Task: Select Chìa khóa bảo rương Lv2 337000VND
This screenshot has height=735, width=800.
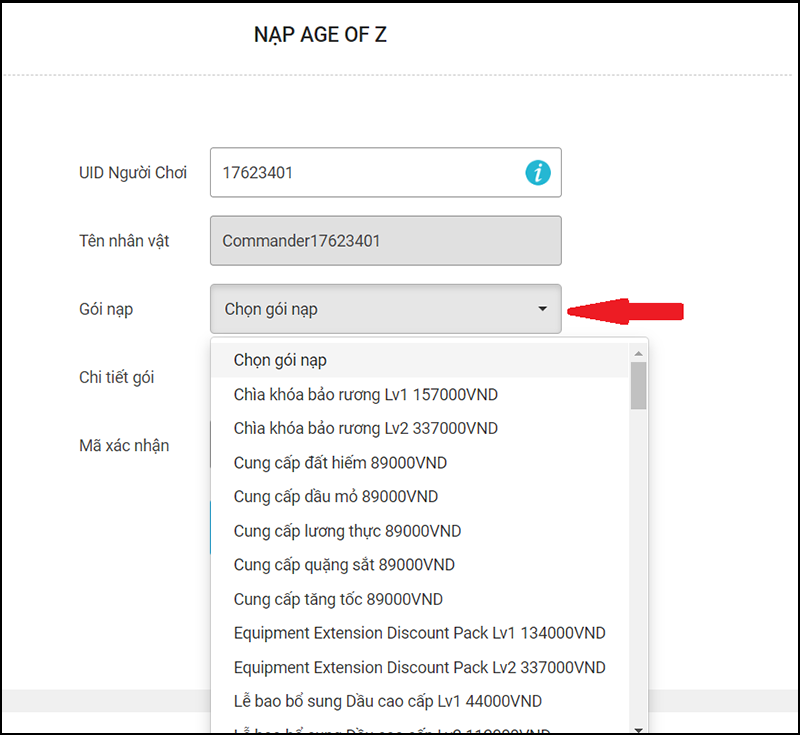Action: [x=419, y=428]
